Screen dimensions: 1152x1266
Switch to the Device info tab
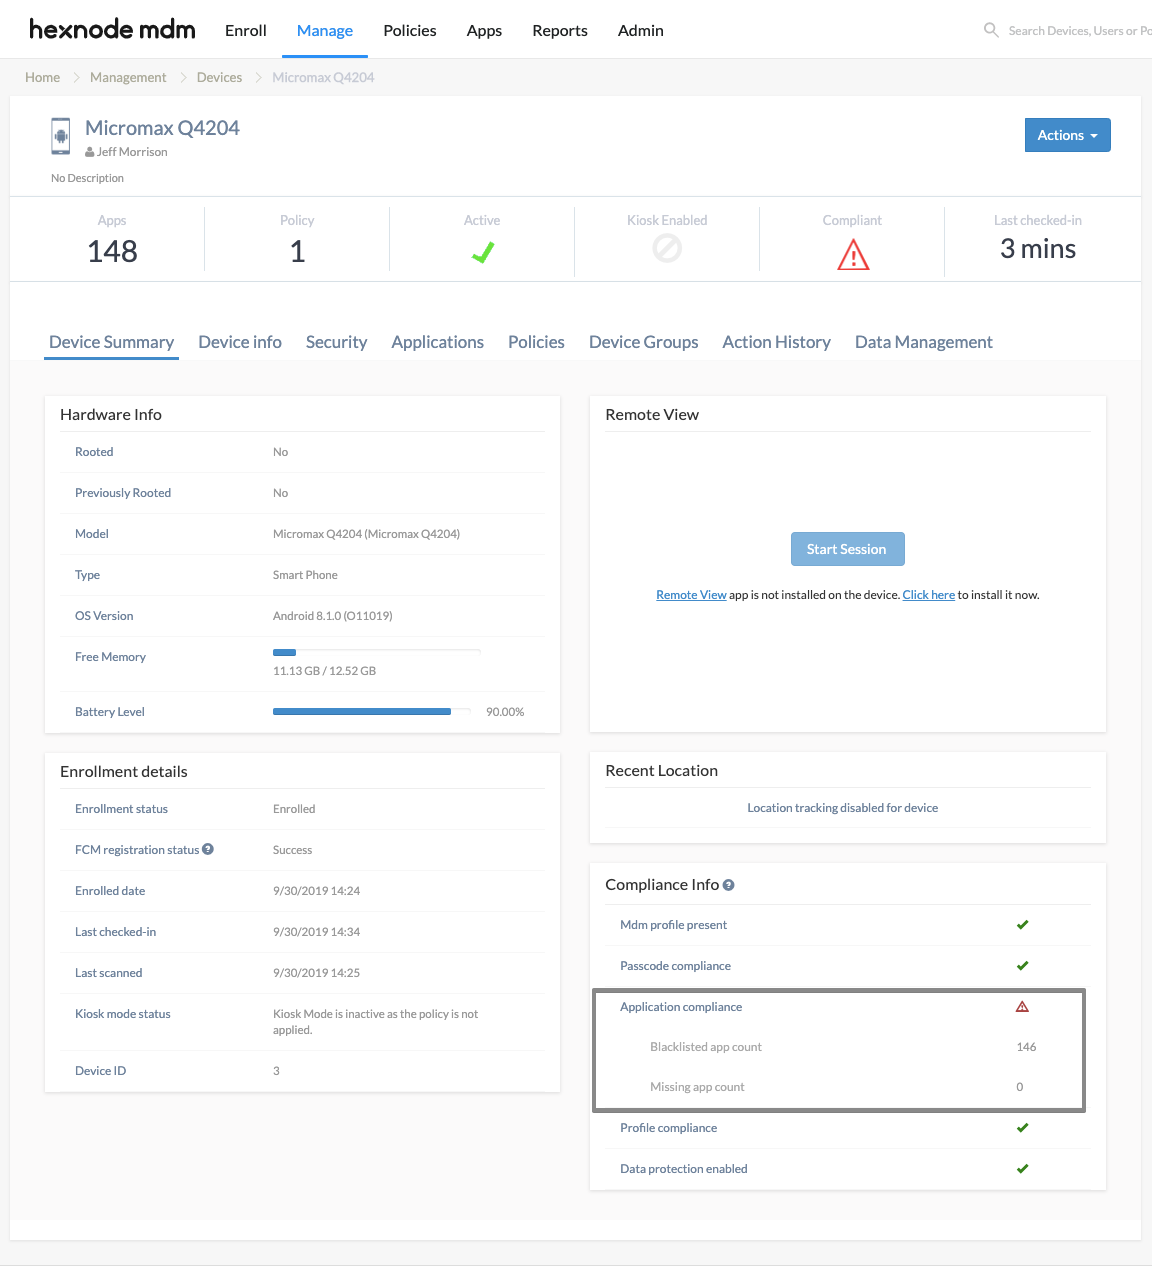(x=240, y=342)
